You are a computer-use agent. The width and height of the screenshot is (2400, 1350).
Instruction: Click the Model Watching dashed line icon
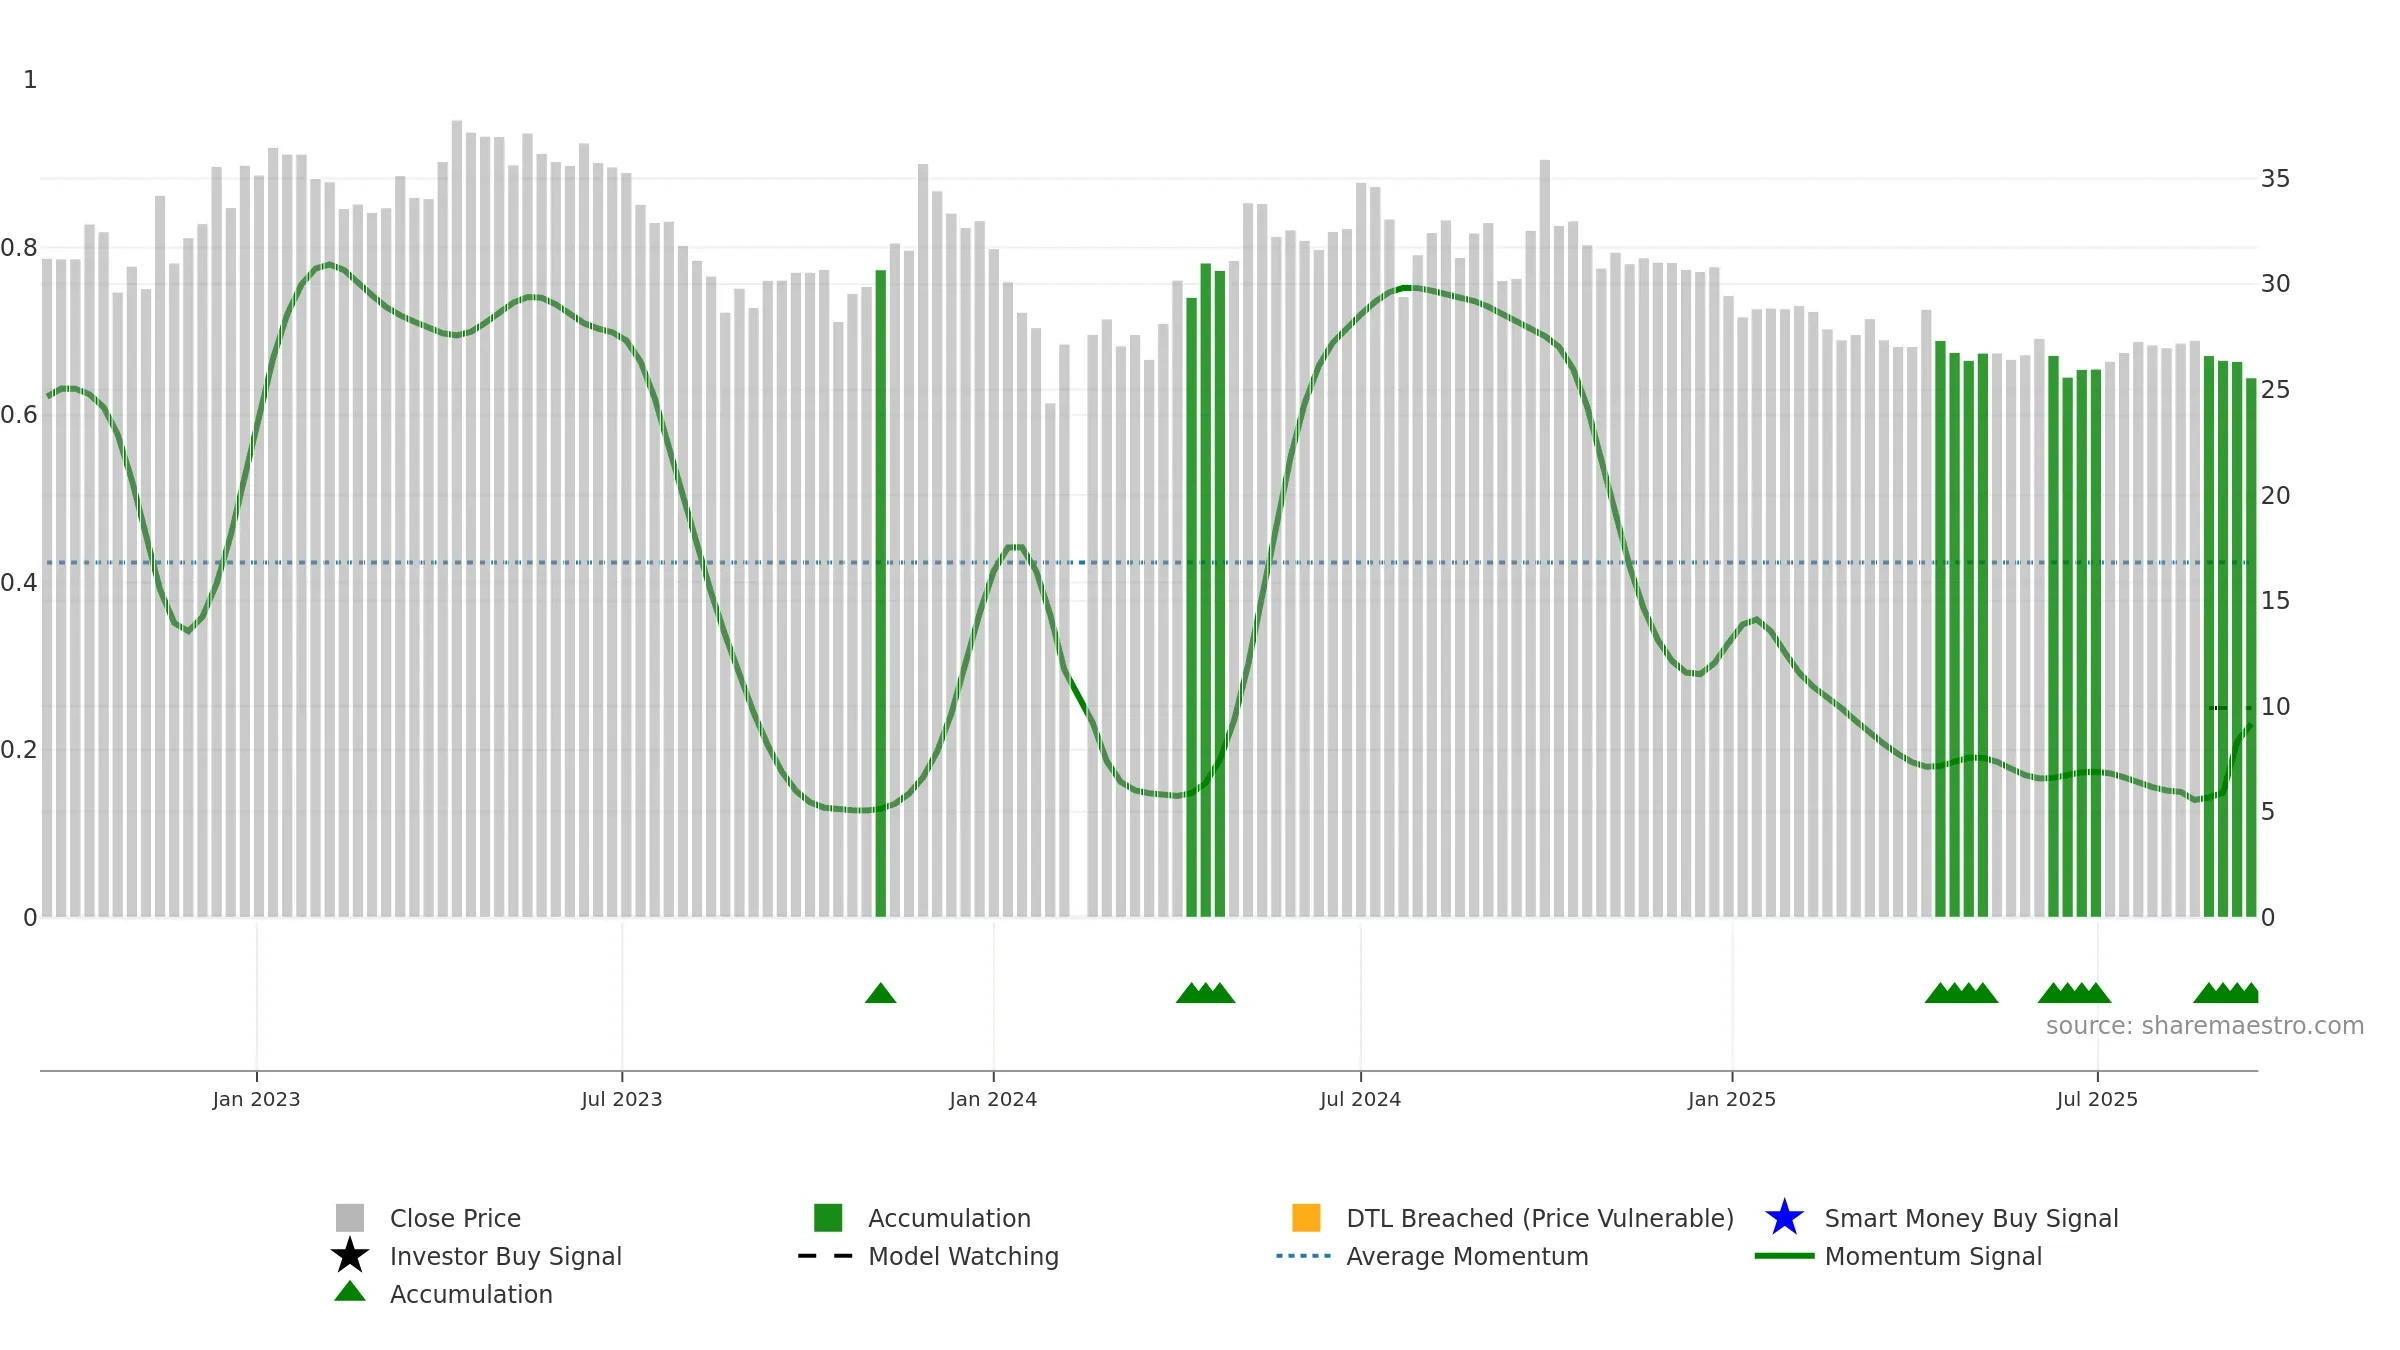click(x=826, y=1256)
